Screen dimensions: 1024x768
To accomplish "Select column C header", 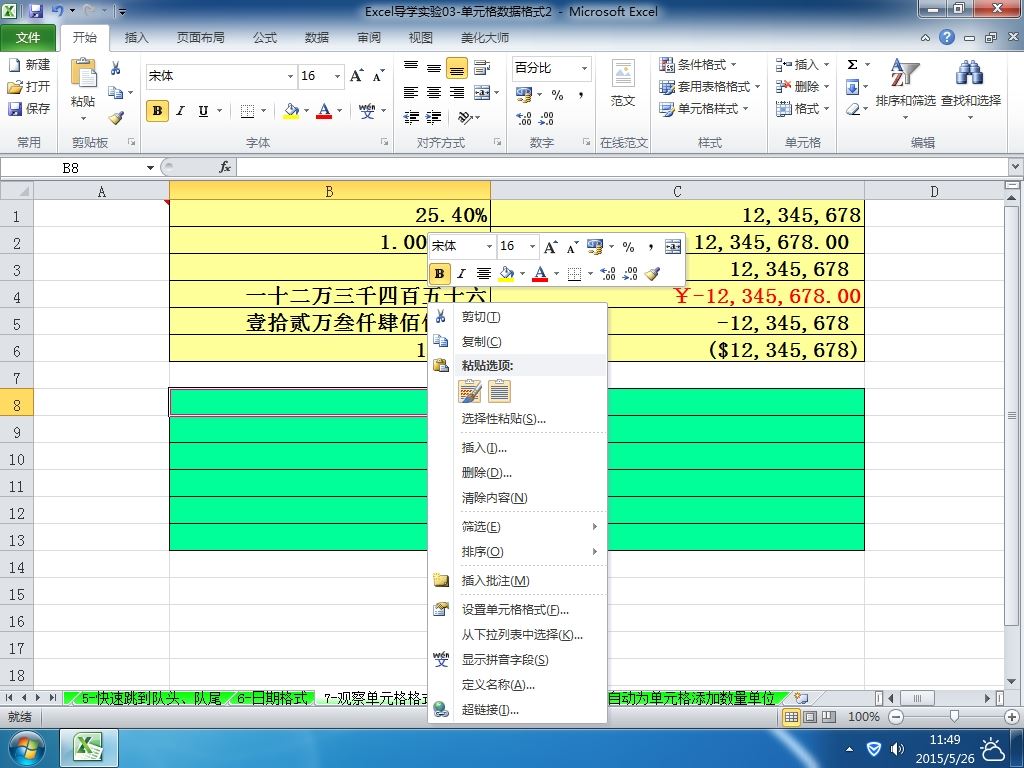I will (x=677, y=191).
